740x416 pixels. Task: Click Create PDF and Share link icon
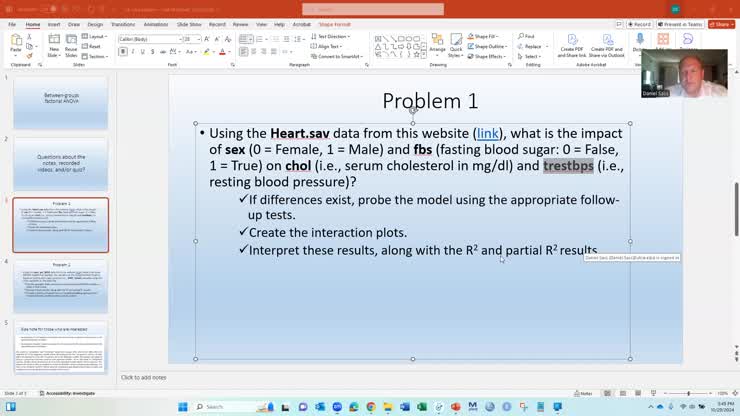pyautogui.click(x=571, y=44)
